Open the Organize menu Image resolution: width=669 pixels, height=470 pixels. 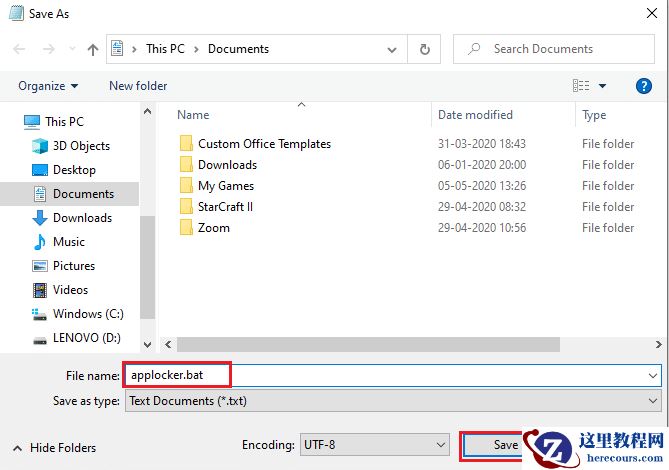48,86
